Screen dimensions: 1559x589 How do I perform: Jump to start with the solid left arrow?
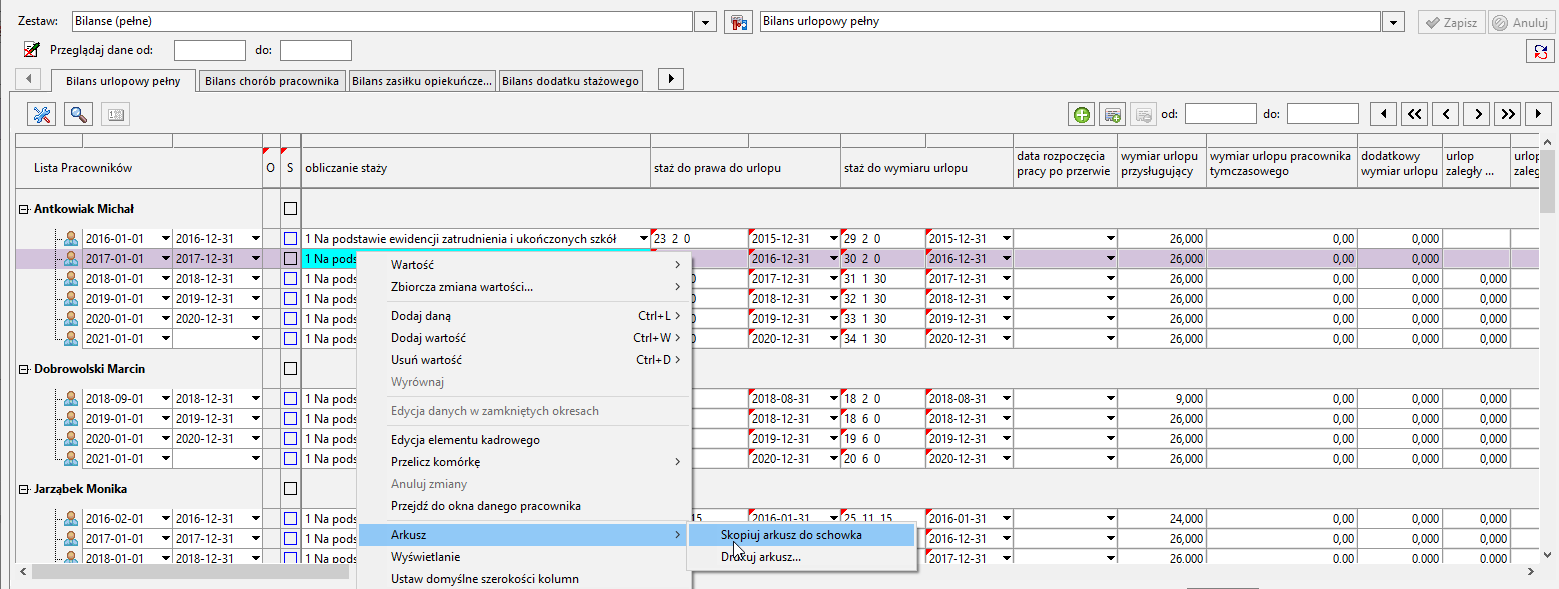click(1383, 114)
